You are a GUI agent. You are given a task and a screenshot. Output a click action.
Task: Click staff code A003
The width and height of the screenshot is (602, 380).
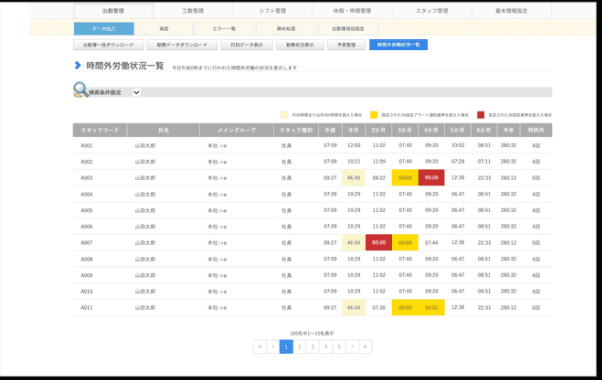86,178
